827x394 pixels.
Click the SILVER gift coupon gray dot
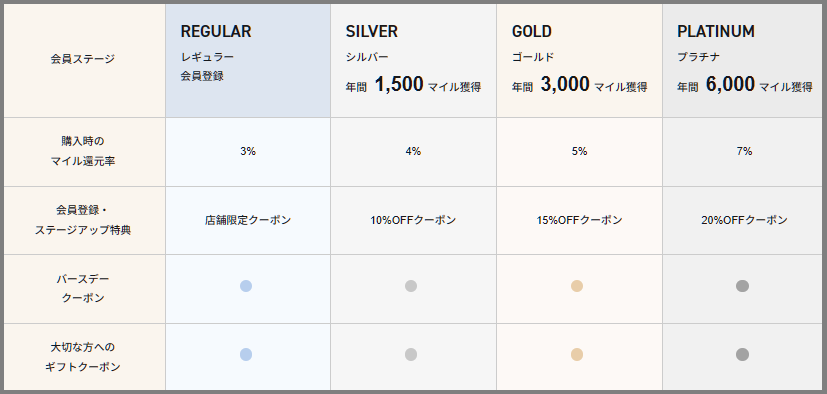coord(411,354)
